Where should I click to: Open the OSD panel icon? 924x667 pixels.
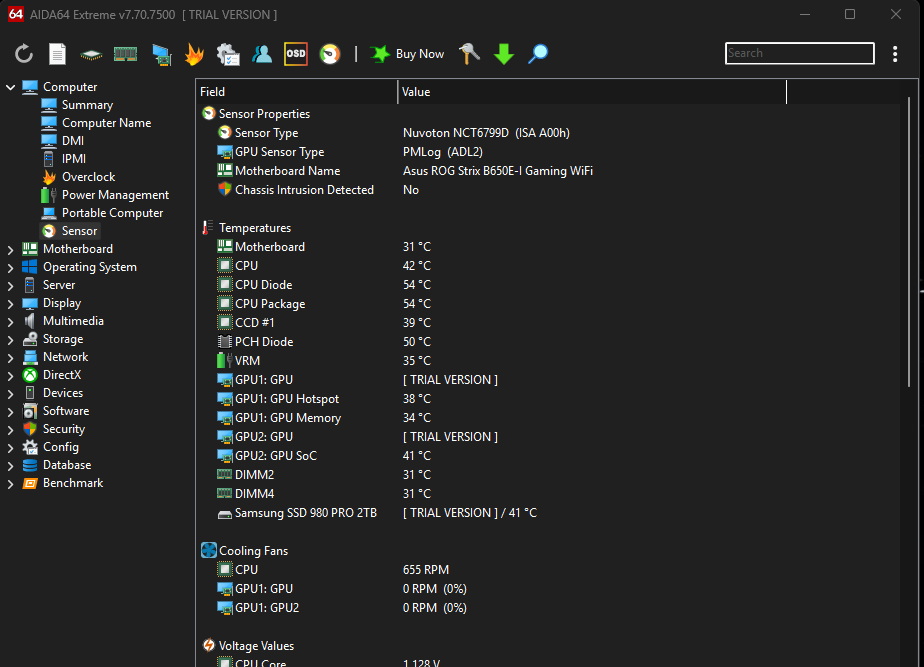pyautogui.click(x=296, y=54)
